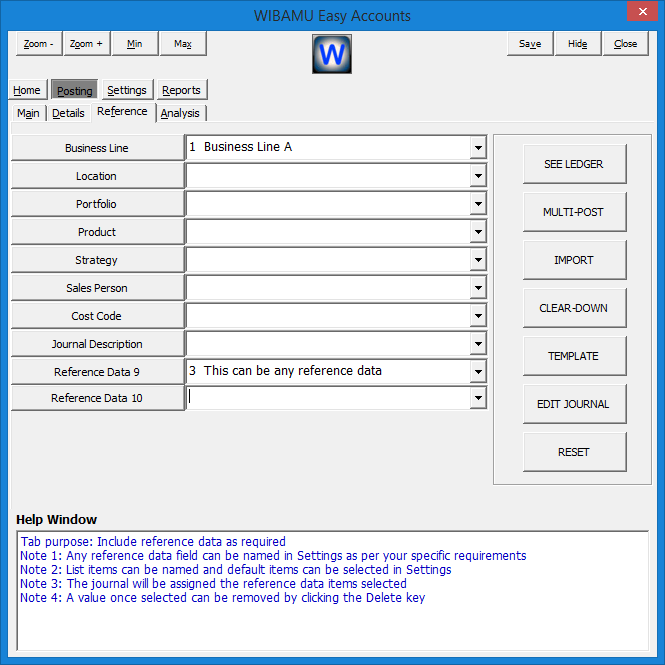The height and width of the screenshot is (665, 665).
Task: Click the Reference Data 10 label button
Action: point(97,398)
